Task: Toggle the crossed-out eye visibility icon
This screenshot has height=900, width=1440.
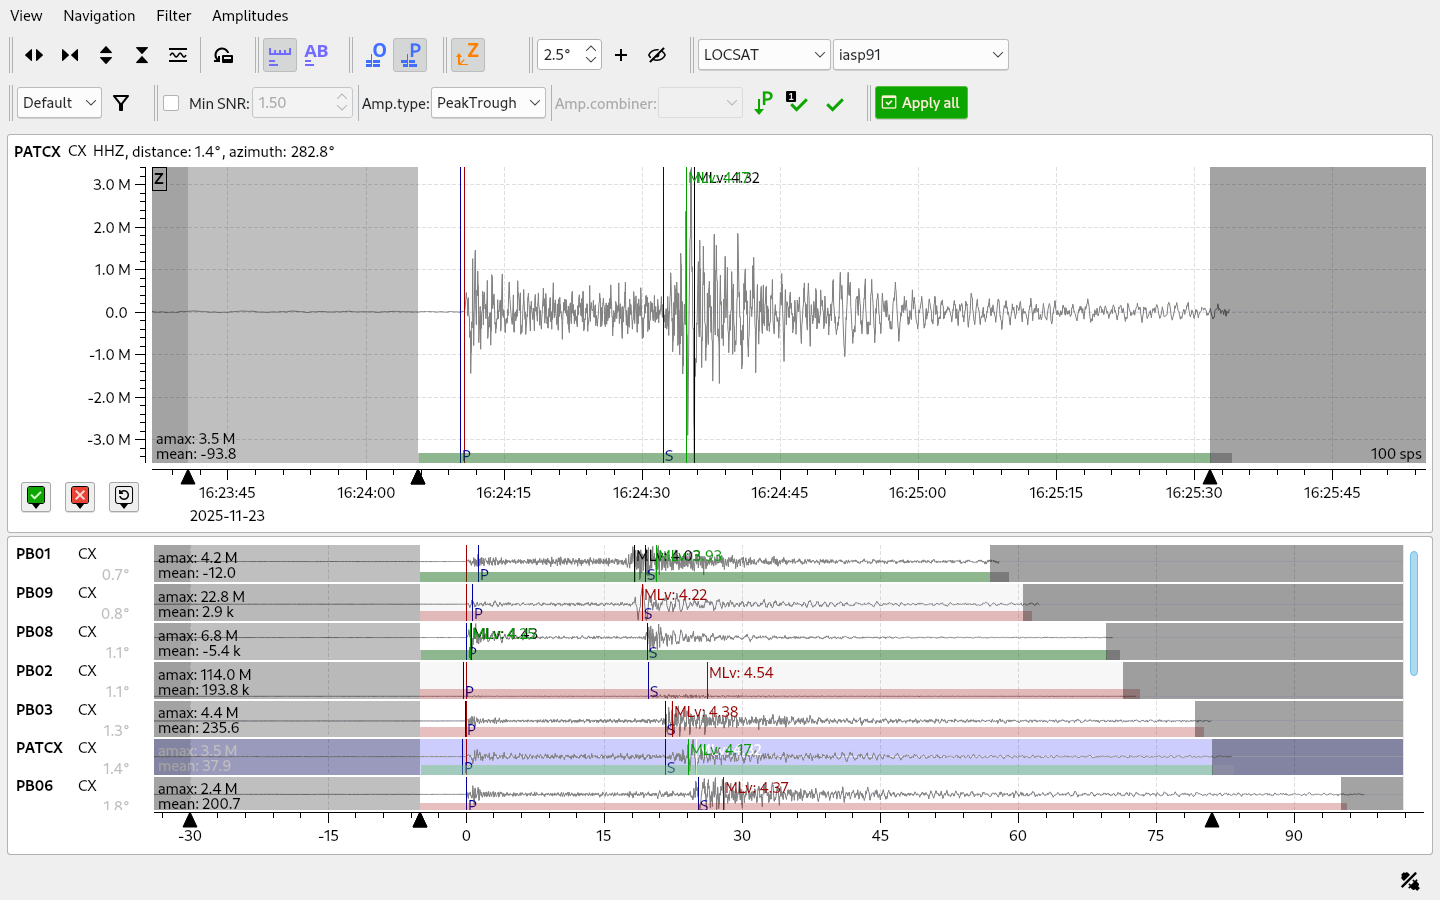Action: point(657,55)
